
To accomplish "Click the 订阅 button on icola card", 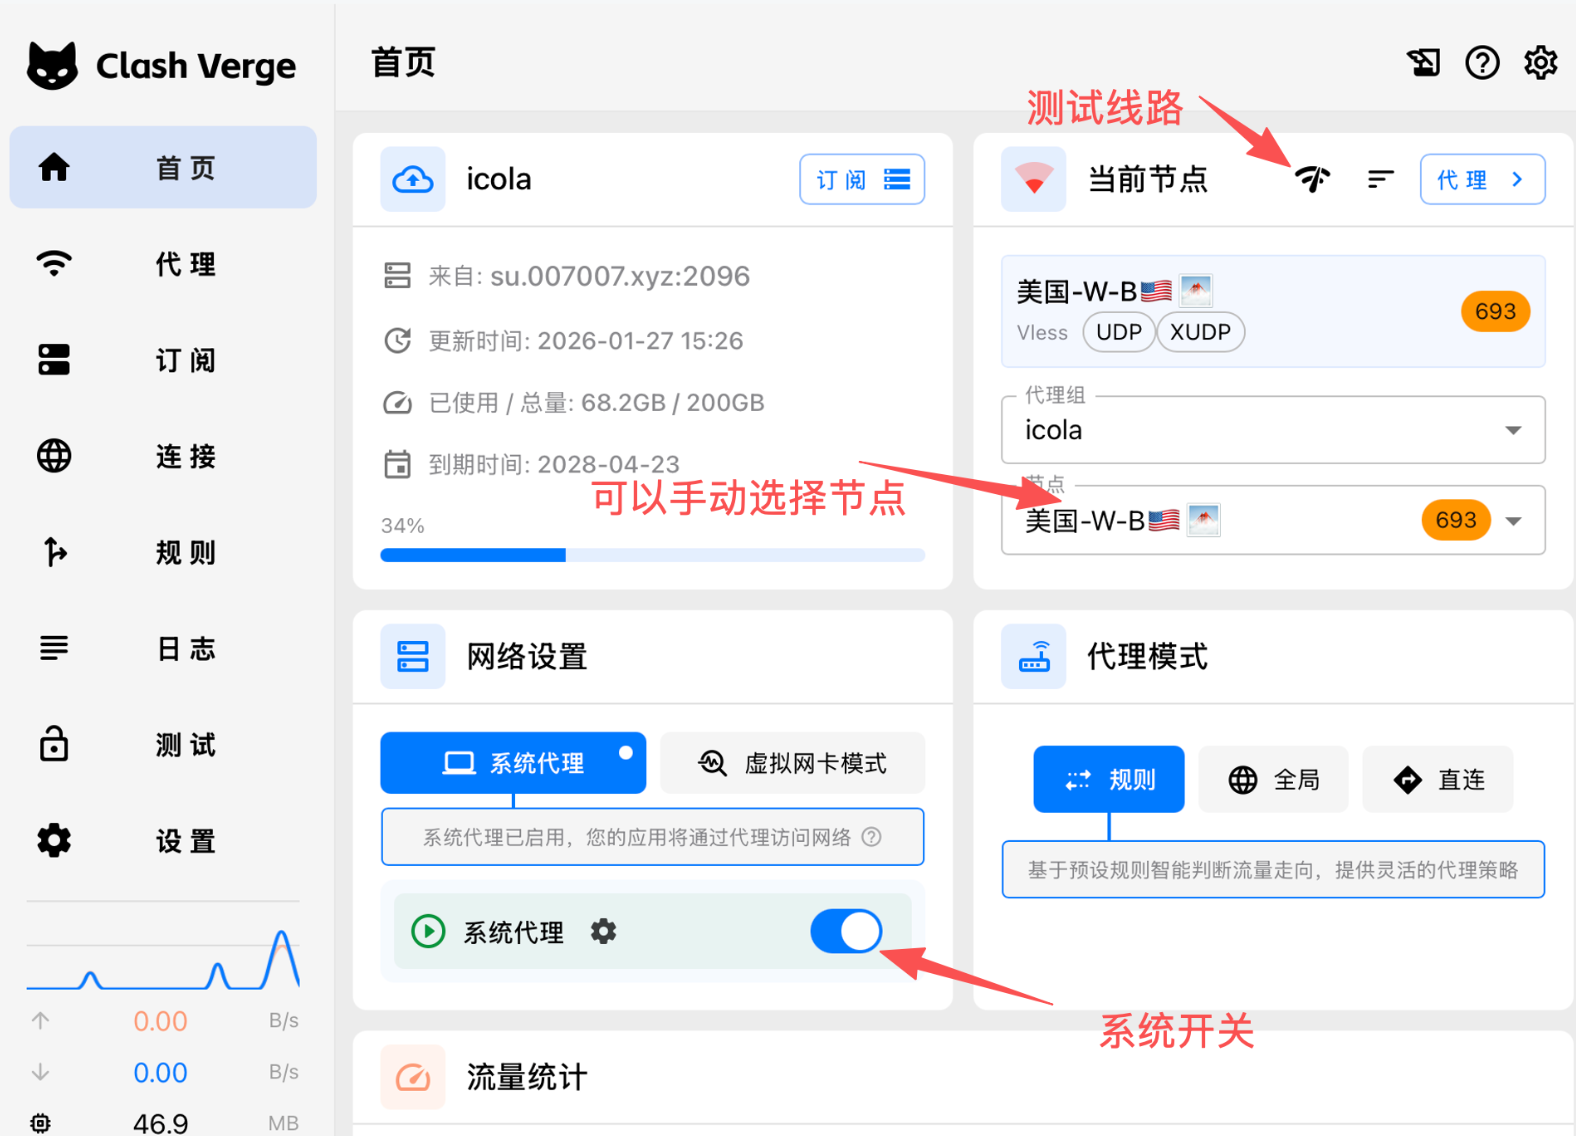I will coord(861,180).
